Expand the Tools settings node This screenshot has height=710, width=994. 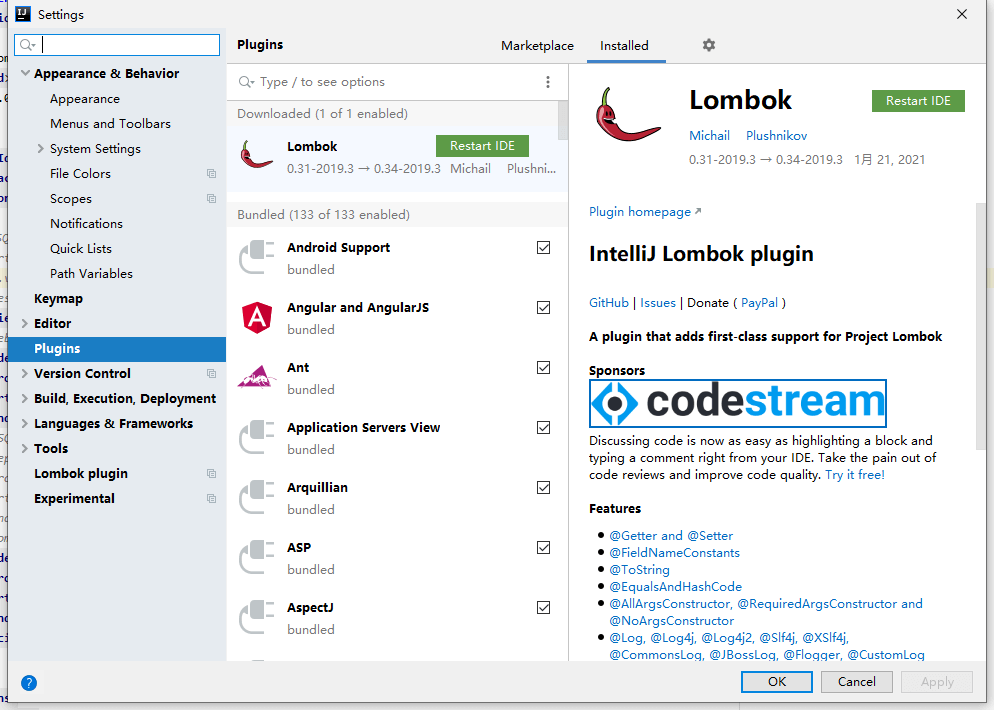25,448
